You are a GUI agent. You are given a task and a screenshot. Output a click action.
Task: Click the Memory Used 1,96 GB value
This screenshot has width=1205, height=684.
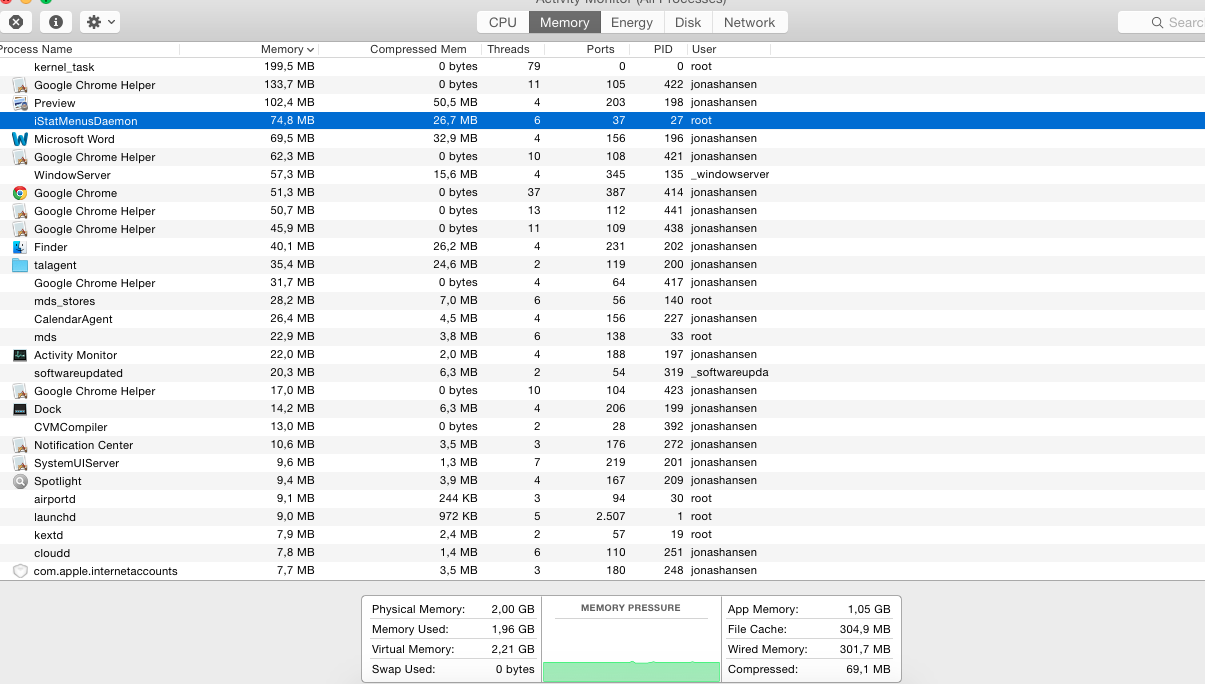click(x=512, y=629)
